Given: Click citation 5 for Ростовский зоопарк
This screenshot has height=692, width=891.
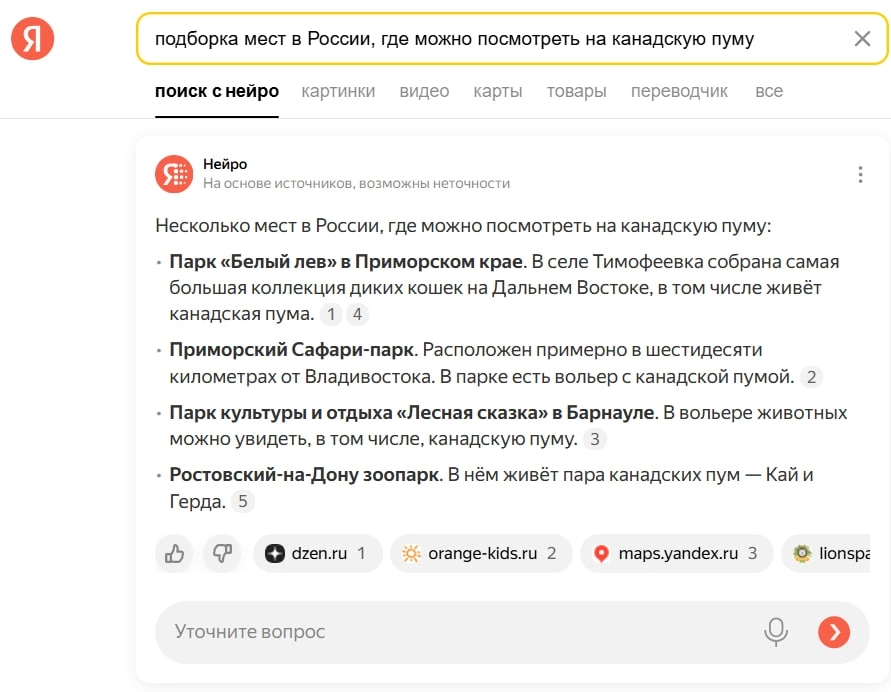Looking at the screenshot, I should pos(243,502).
